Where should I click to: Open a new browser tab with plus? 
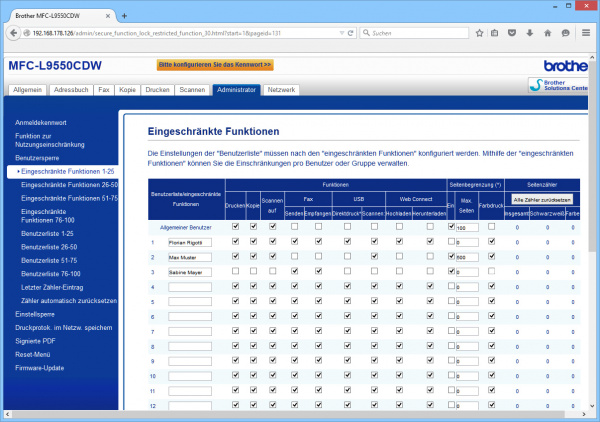coord(124,16)
